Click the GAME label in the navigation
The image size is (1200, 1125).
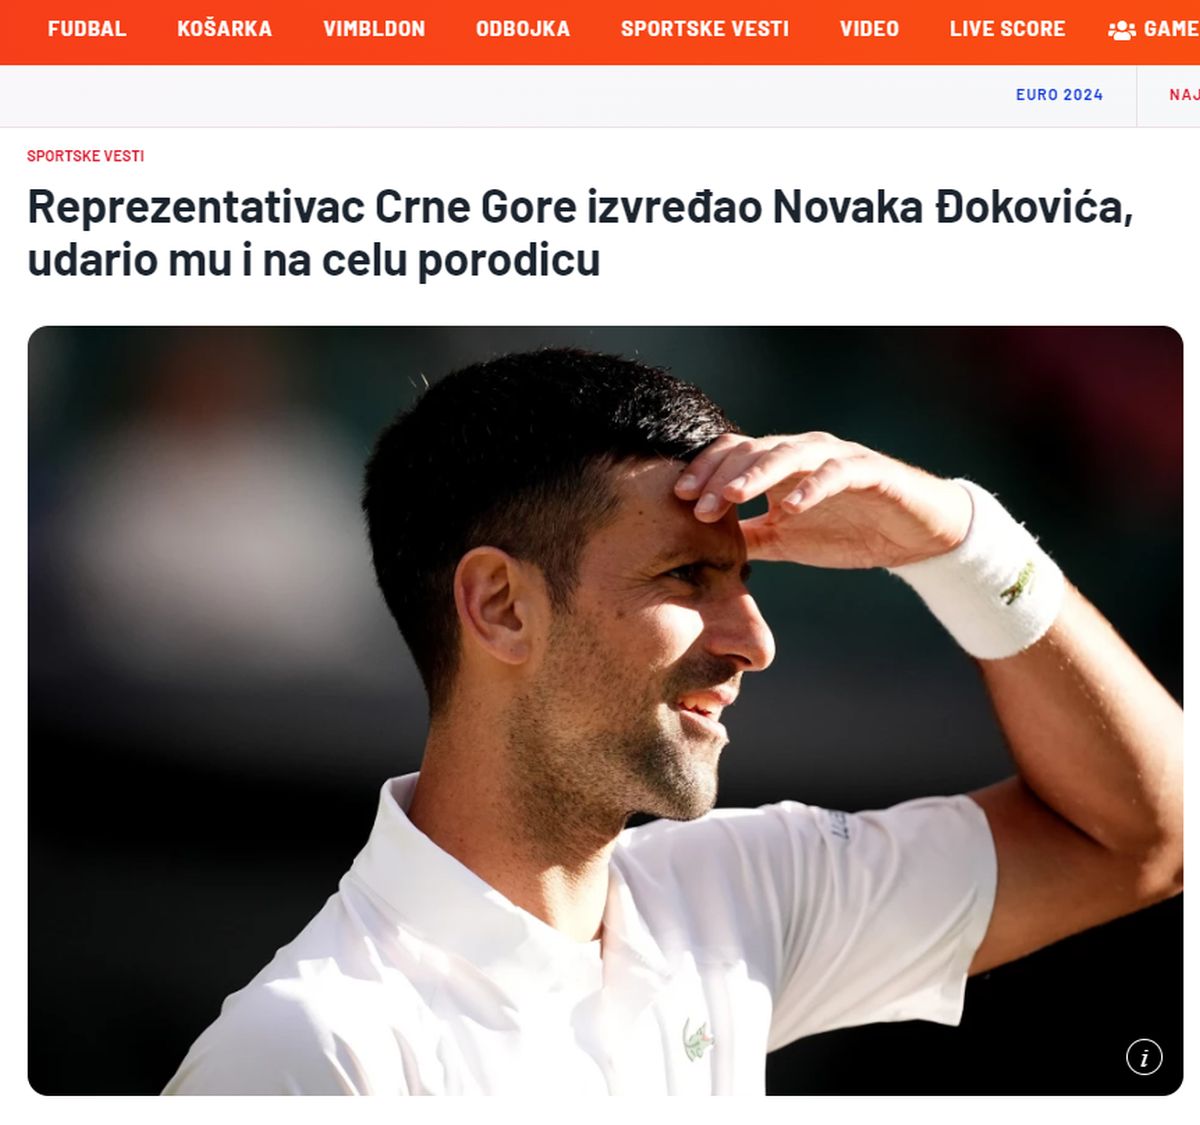pos(1171,29)
